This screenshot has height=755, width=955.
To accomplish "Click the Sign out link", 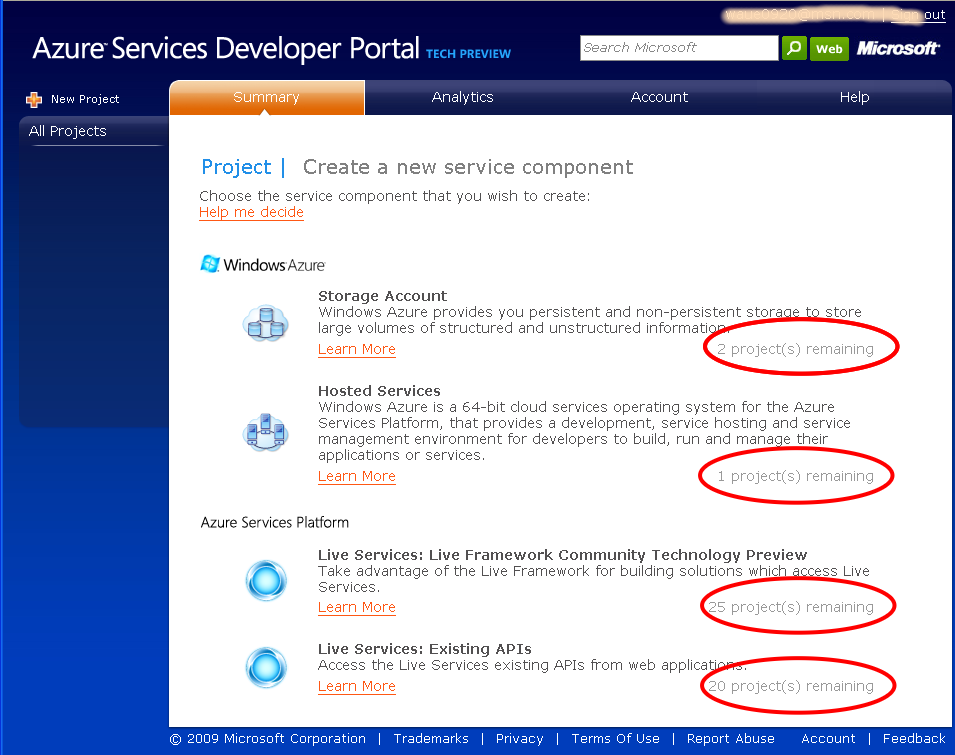I will (x=918, y=15).
